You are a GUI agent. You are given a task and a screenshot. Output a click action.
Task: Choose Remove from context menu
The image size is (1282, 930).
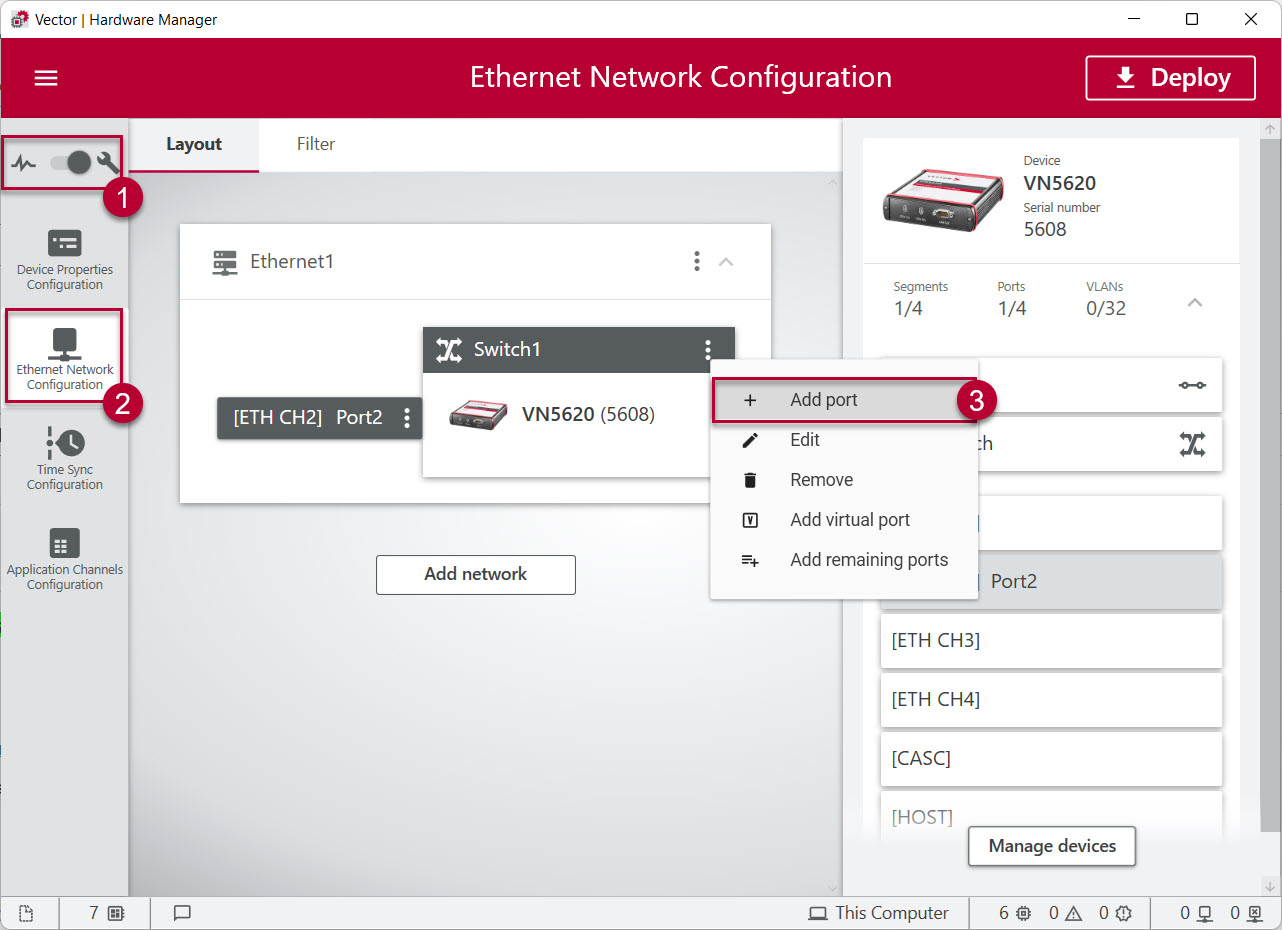coord(844,480)
